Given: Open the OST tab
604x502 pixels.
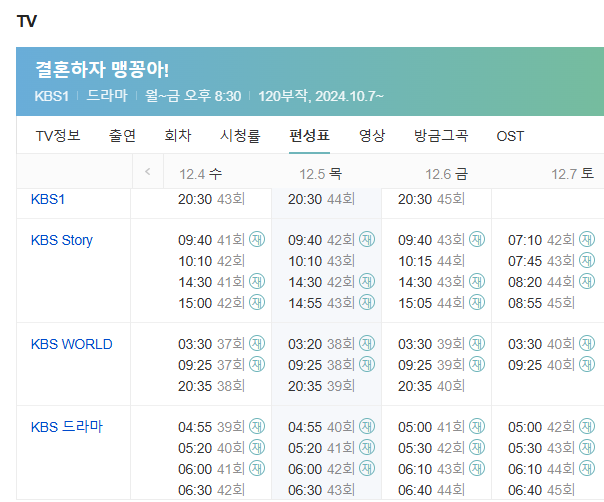Looking at the screenshot, I should 510,136.
